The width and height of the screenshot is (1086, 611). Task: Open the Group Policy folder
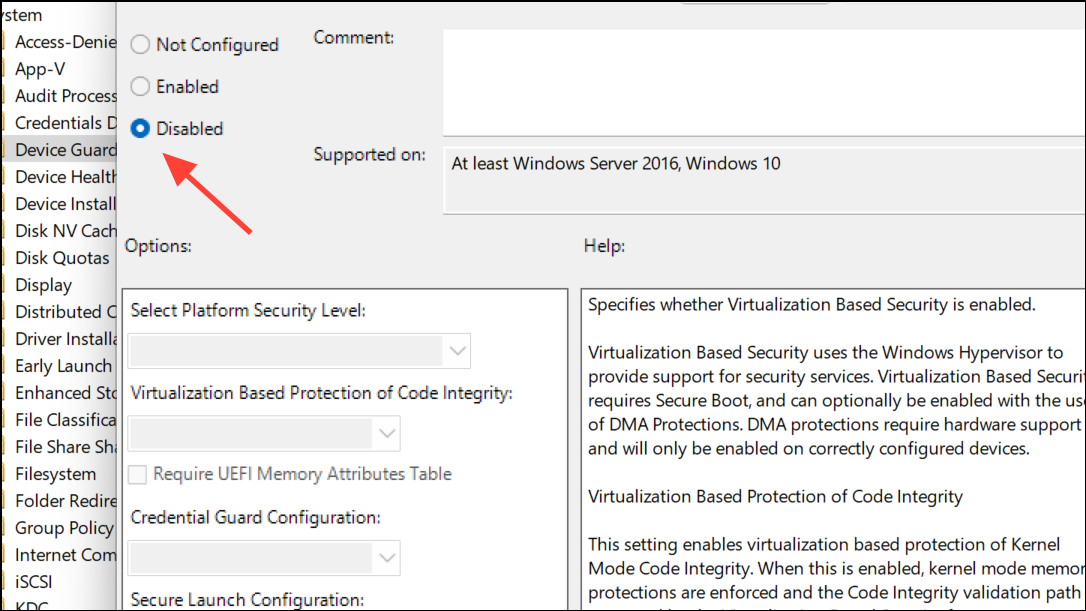coord(64,529)
